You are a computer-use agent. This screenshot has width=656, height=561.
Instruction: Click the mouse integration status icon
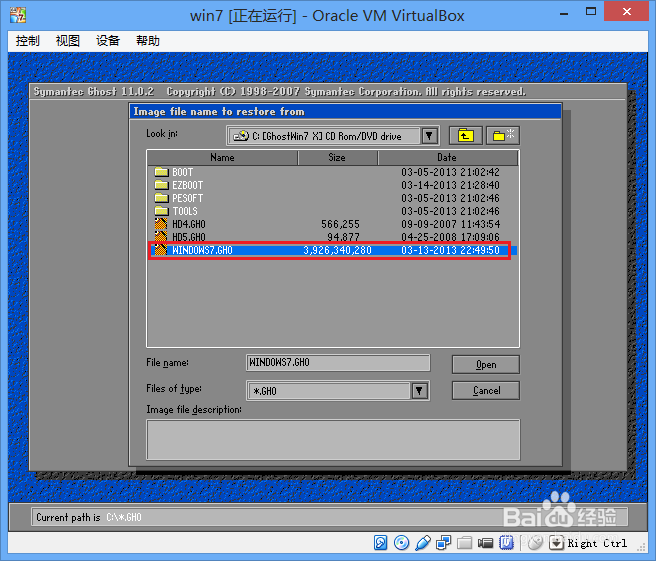tap(535, 543)
